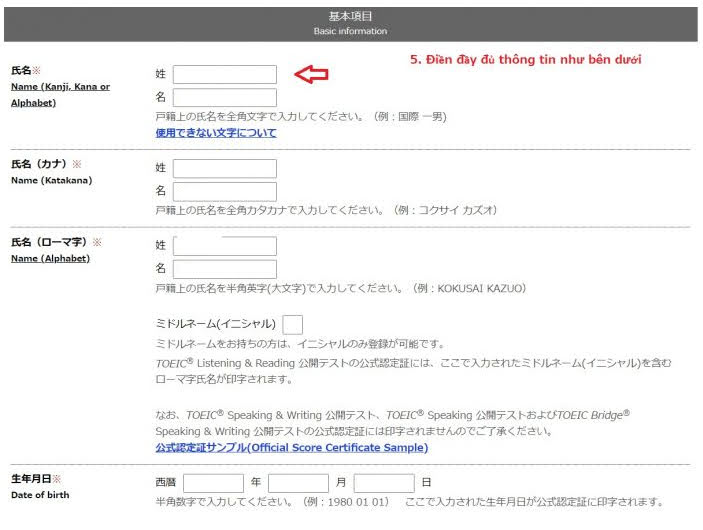Click the birth day field before 日

coord(384,483)
